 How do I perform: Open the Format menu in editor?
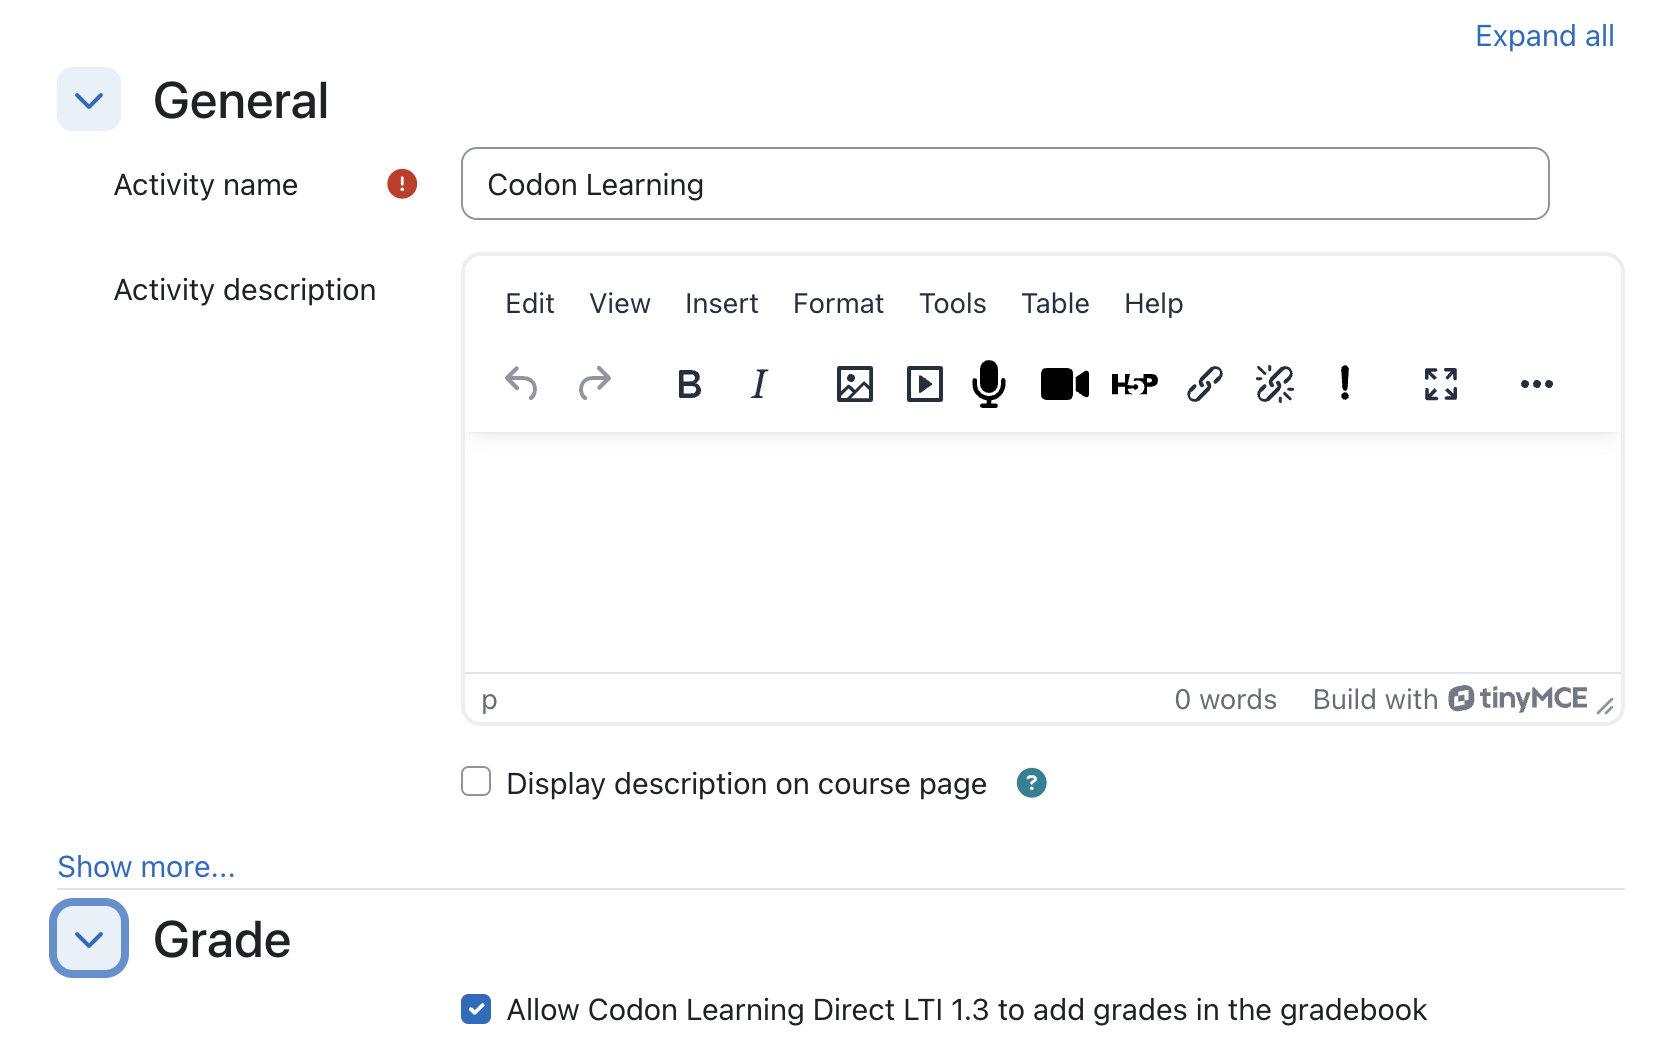click(839, 303)
